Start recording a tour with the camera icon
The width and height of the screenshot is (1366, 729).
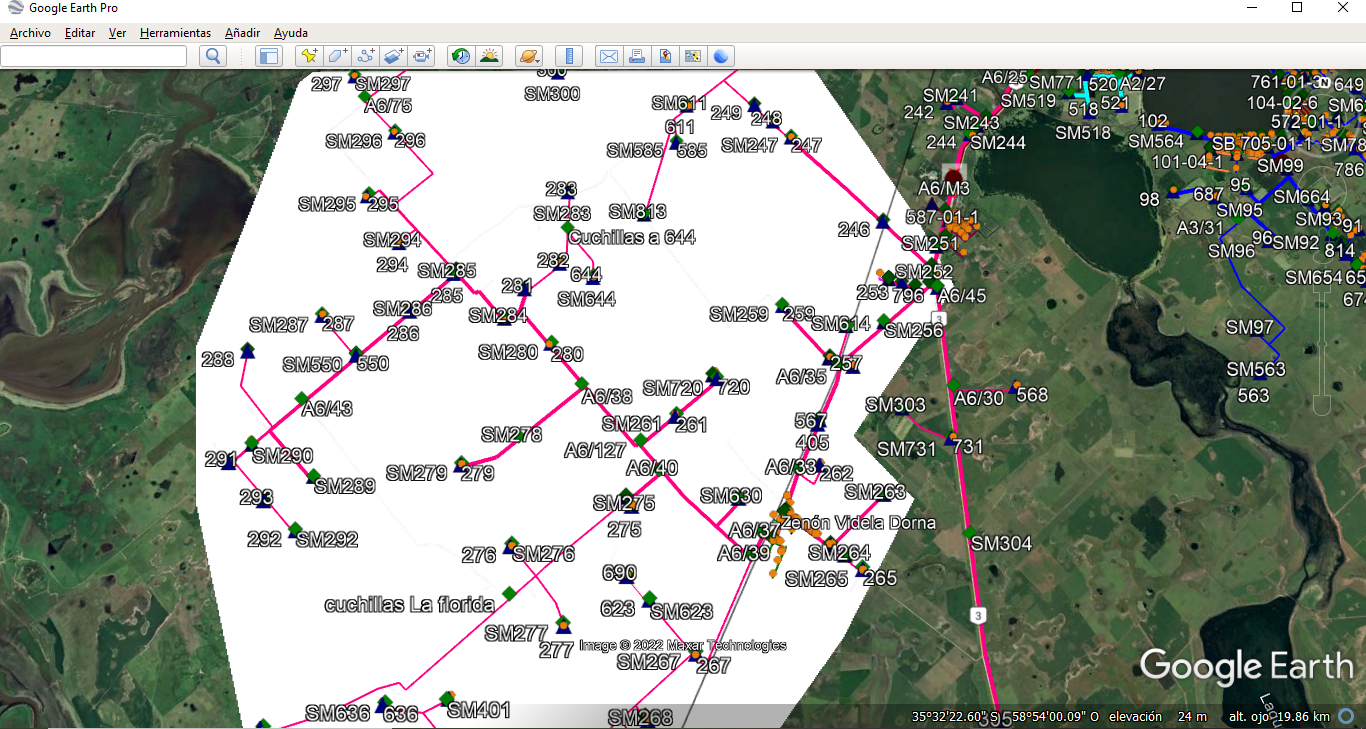click(422, 56)
